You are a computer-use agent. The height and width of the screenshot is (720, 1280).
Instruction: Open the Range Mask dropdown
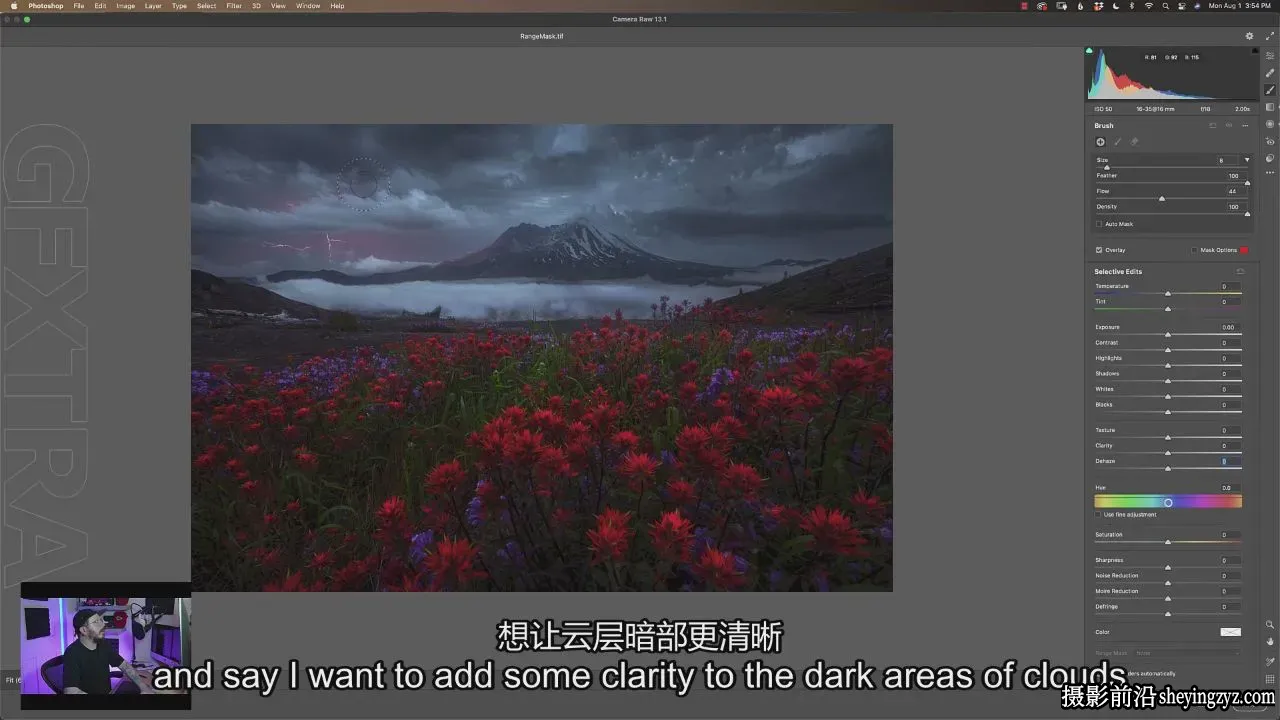coord(1187,653)
